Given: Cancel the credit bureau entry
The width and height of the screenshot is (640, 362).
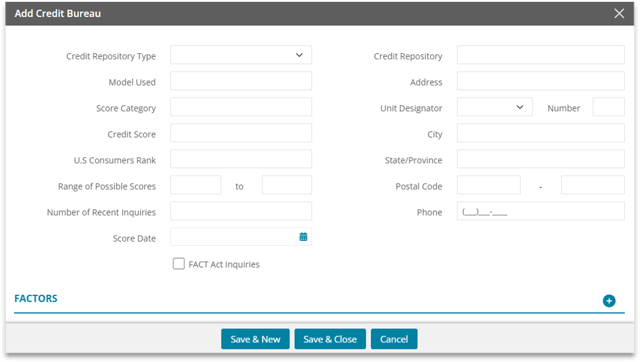Looking at the screenshot, I should point(394,339).
